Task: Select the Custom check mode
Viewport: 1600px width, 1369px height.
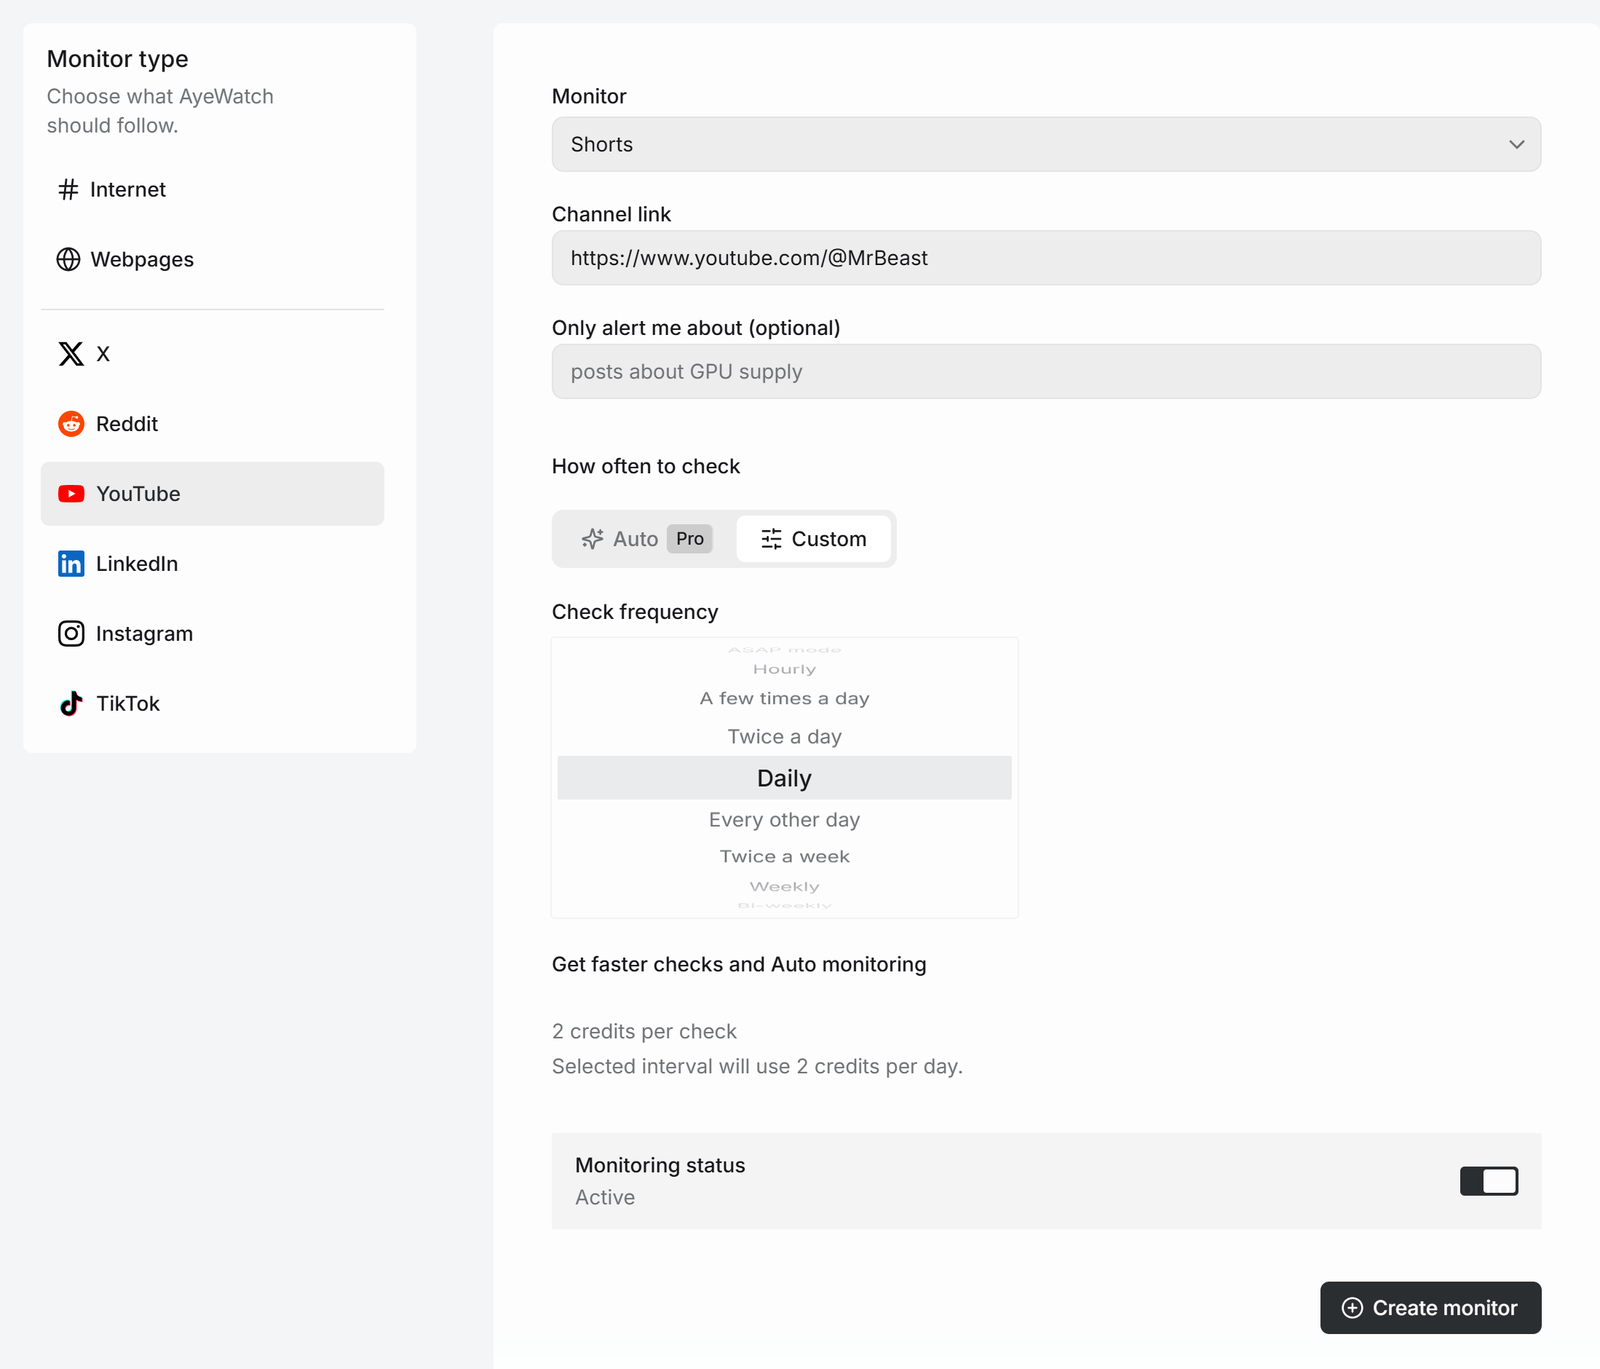Action: point(814,539)
